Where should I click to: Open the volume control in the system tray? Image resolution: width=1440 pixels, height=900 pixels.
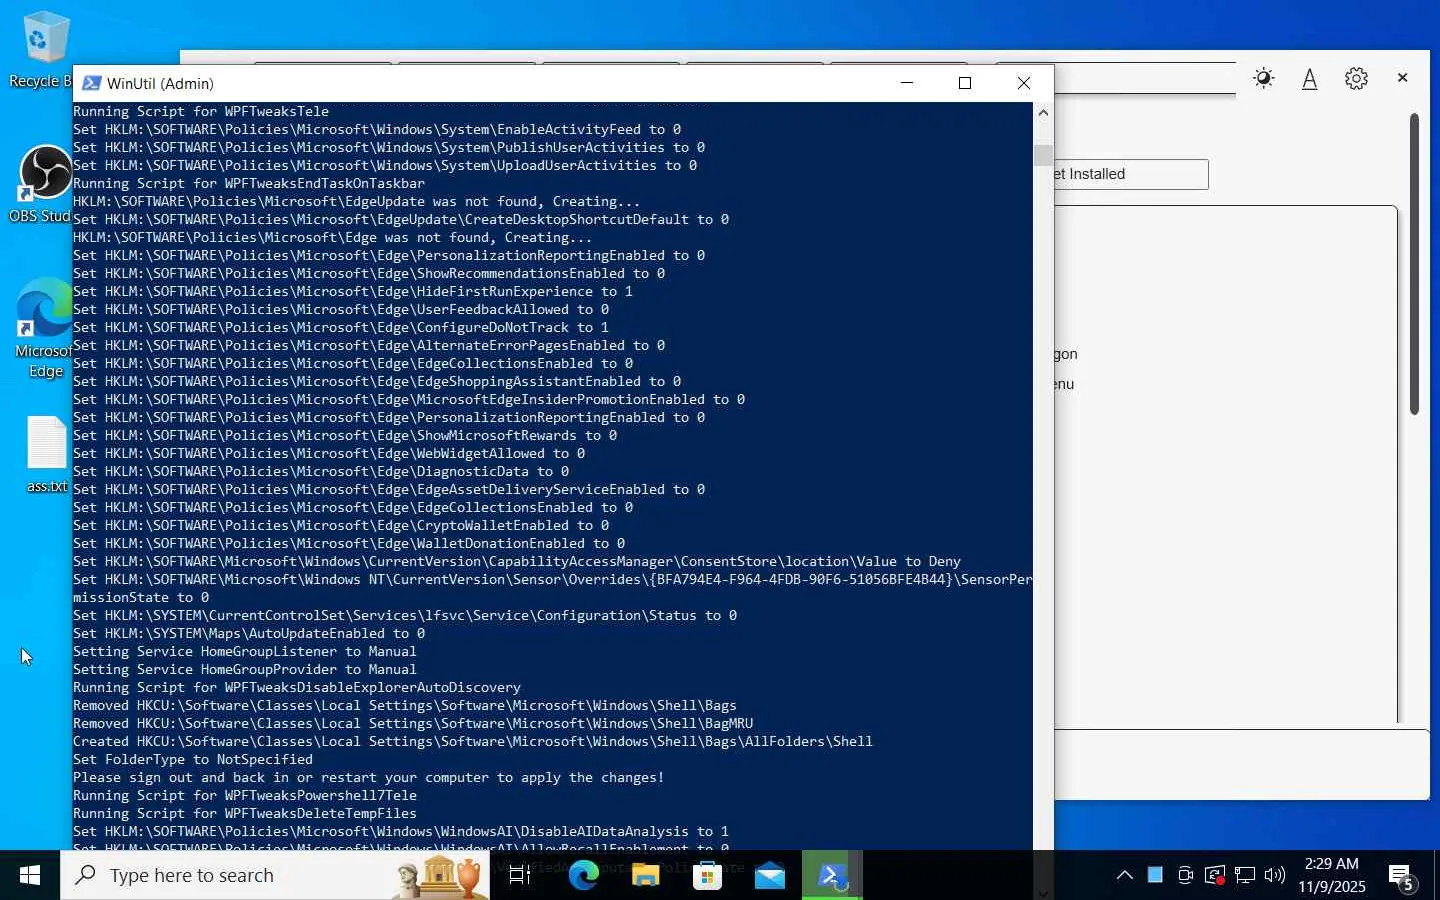pos(1275,875)
